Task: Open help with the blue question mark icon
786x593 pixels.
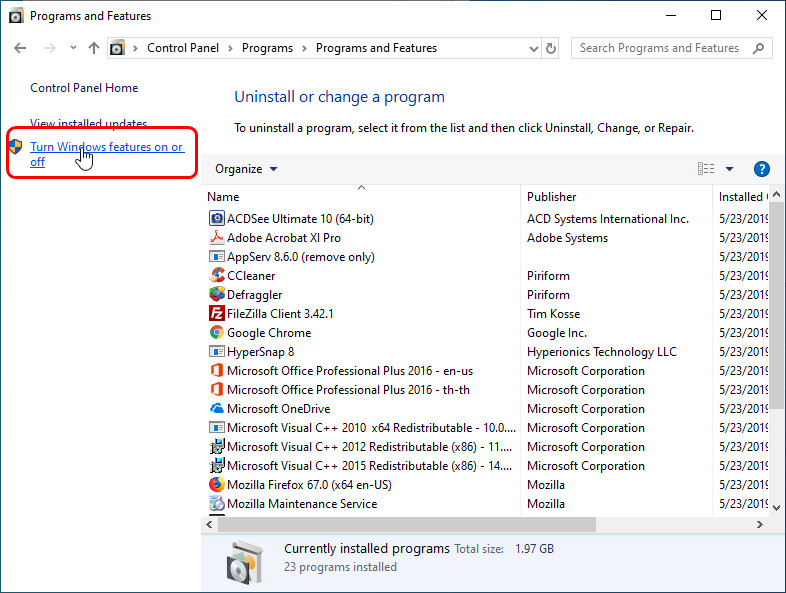Action: tap(761, 169)
